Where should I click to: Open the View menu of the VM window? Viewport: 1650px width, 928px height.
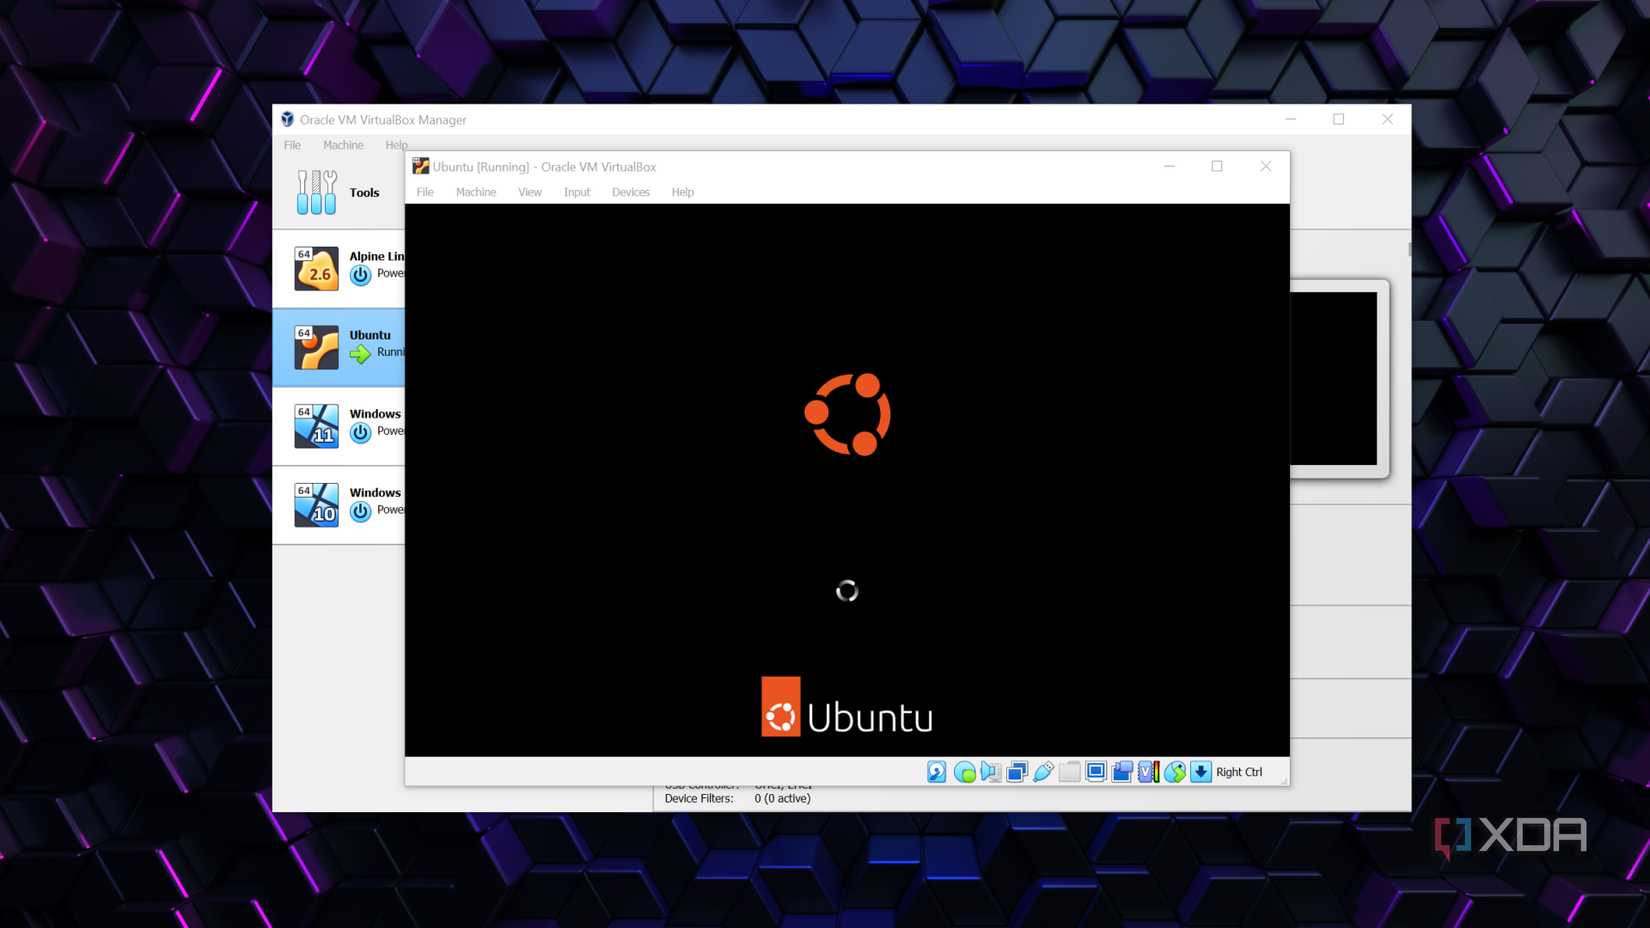coord(529,192)
